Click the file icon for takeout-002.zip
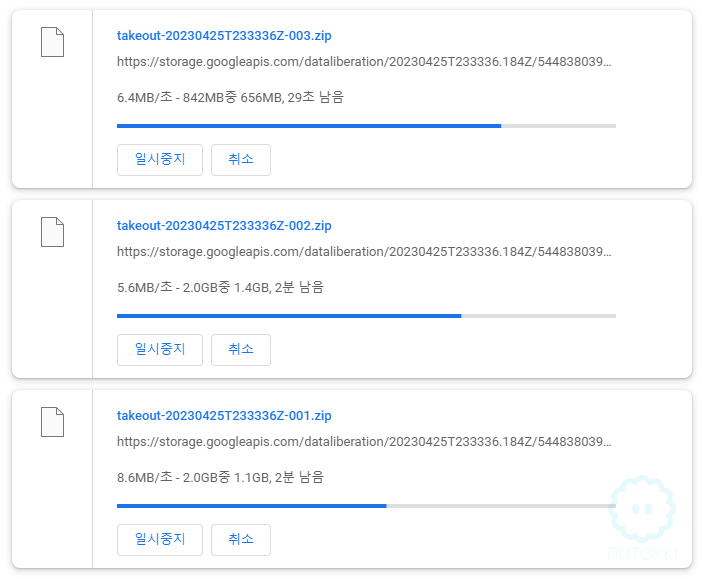 click(52, 232)
